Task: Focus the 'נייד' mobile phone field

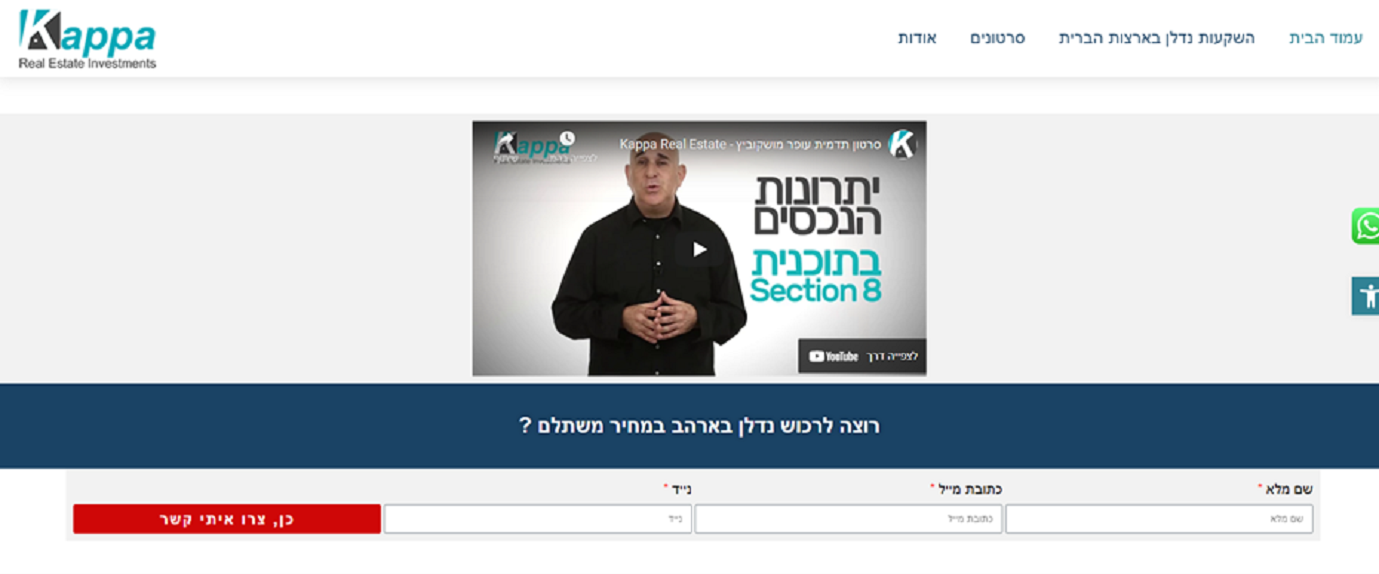Action: (x=538, y=519)
